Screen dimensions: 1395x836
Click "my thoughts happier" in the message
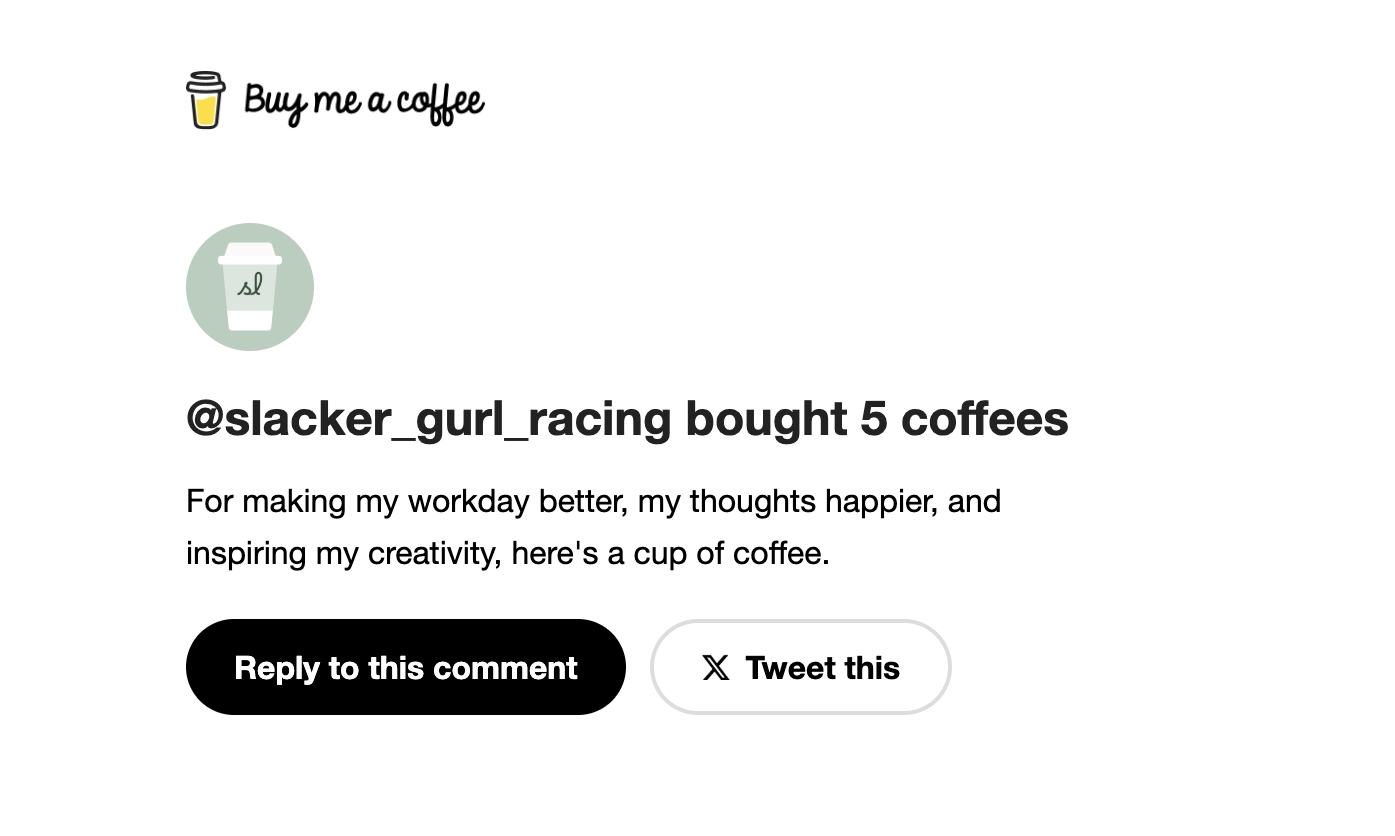[787, 501]
